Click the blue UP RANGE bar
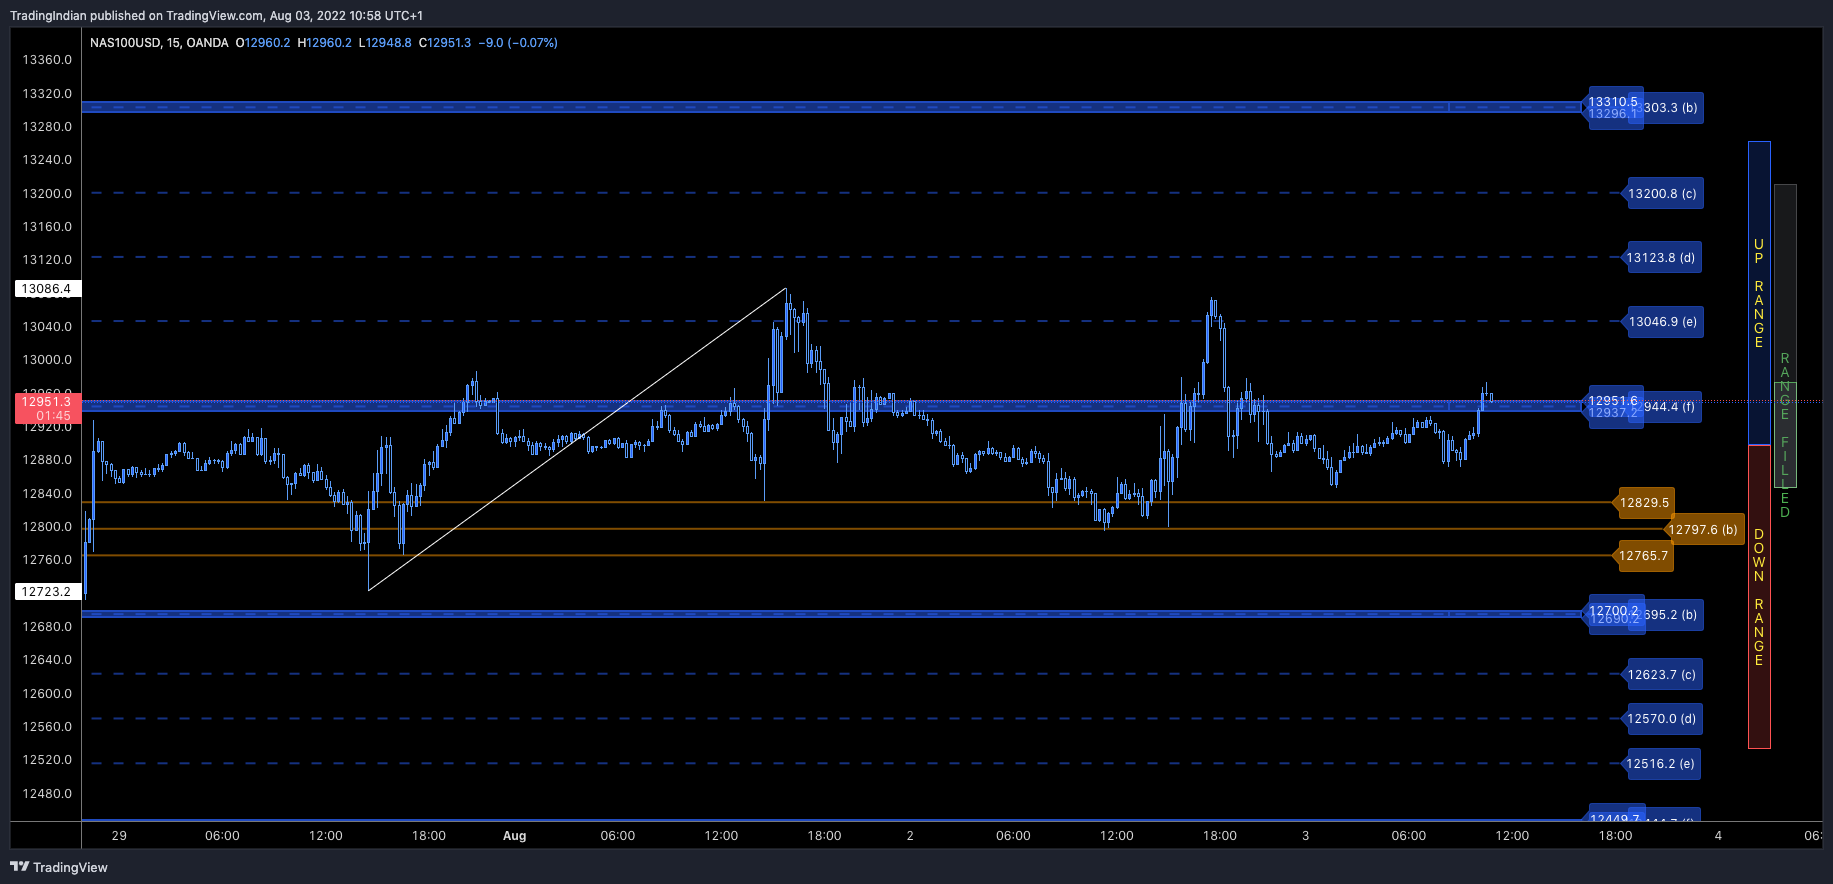The width and height of the screenshot is (1833, 884). pos(1759,294)
